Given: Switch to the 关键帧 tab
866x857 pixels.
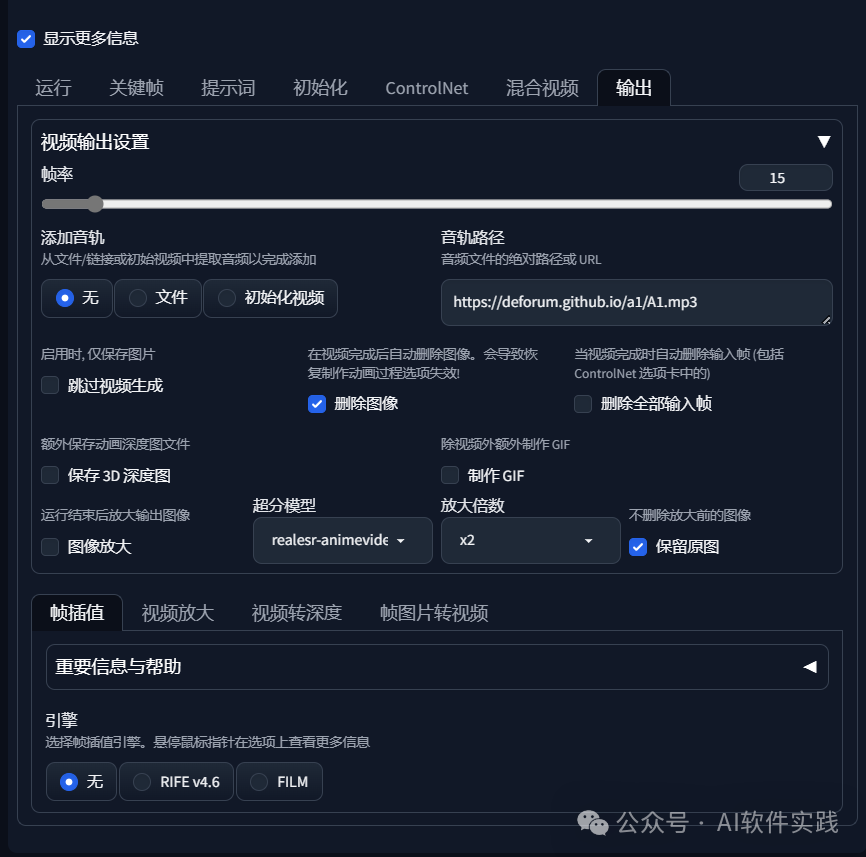Looking at the screenshot, I should (136, 88).
